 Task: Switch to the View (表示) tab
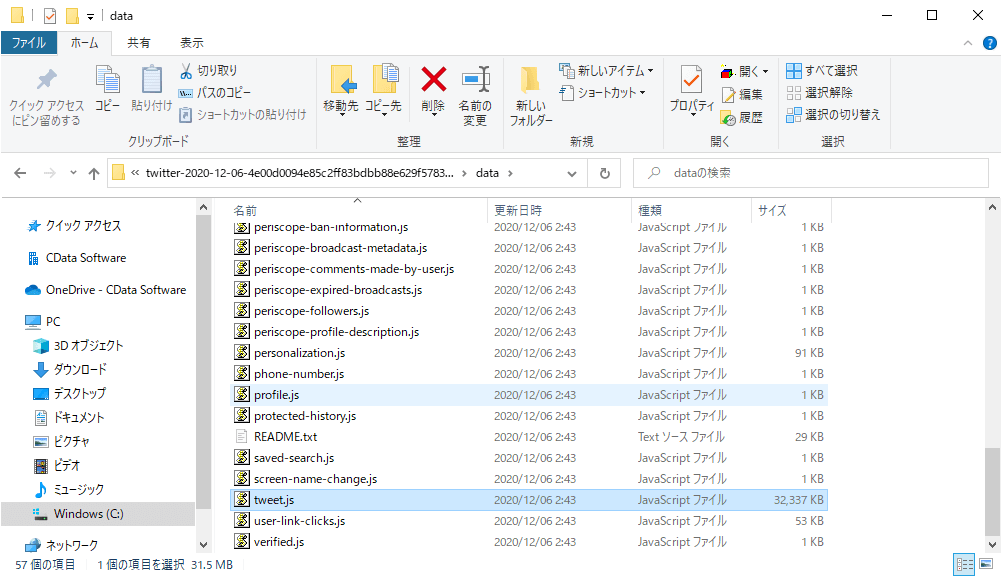tap(192, 43)
